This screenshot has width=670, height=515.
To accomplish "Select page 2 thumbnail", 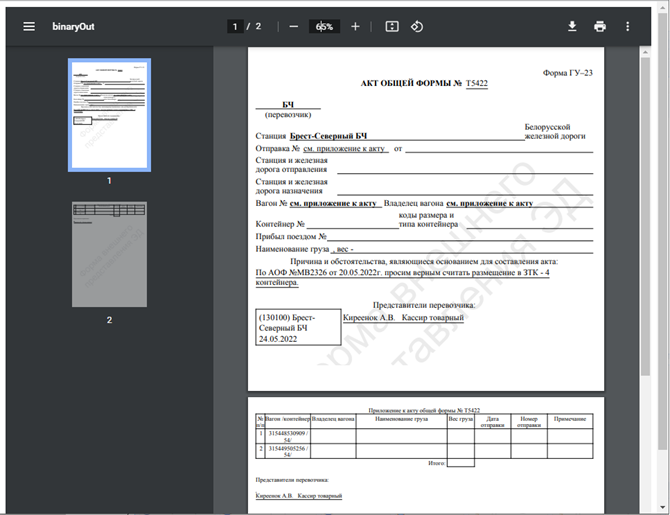I will [109, 254].
